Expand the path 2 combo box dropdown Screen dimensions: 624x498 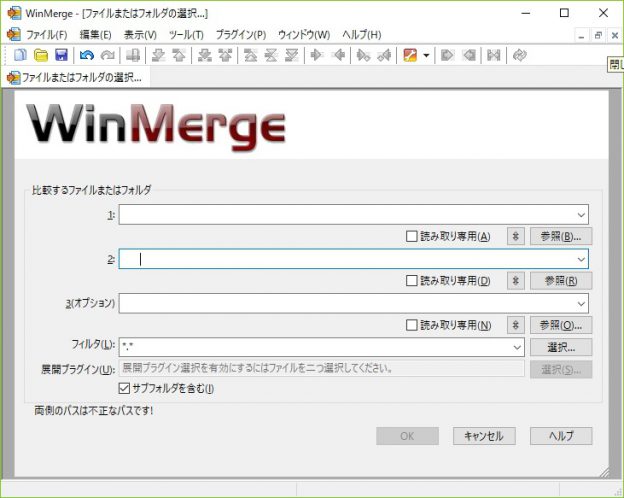click(x=581, y=260)
